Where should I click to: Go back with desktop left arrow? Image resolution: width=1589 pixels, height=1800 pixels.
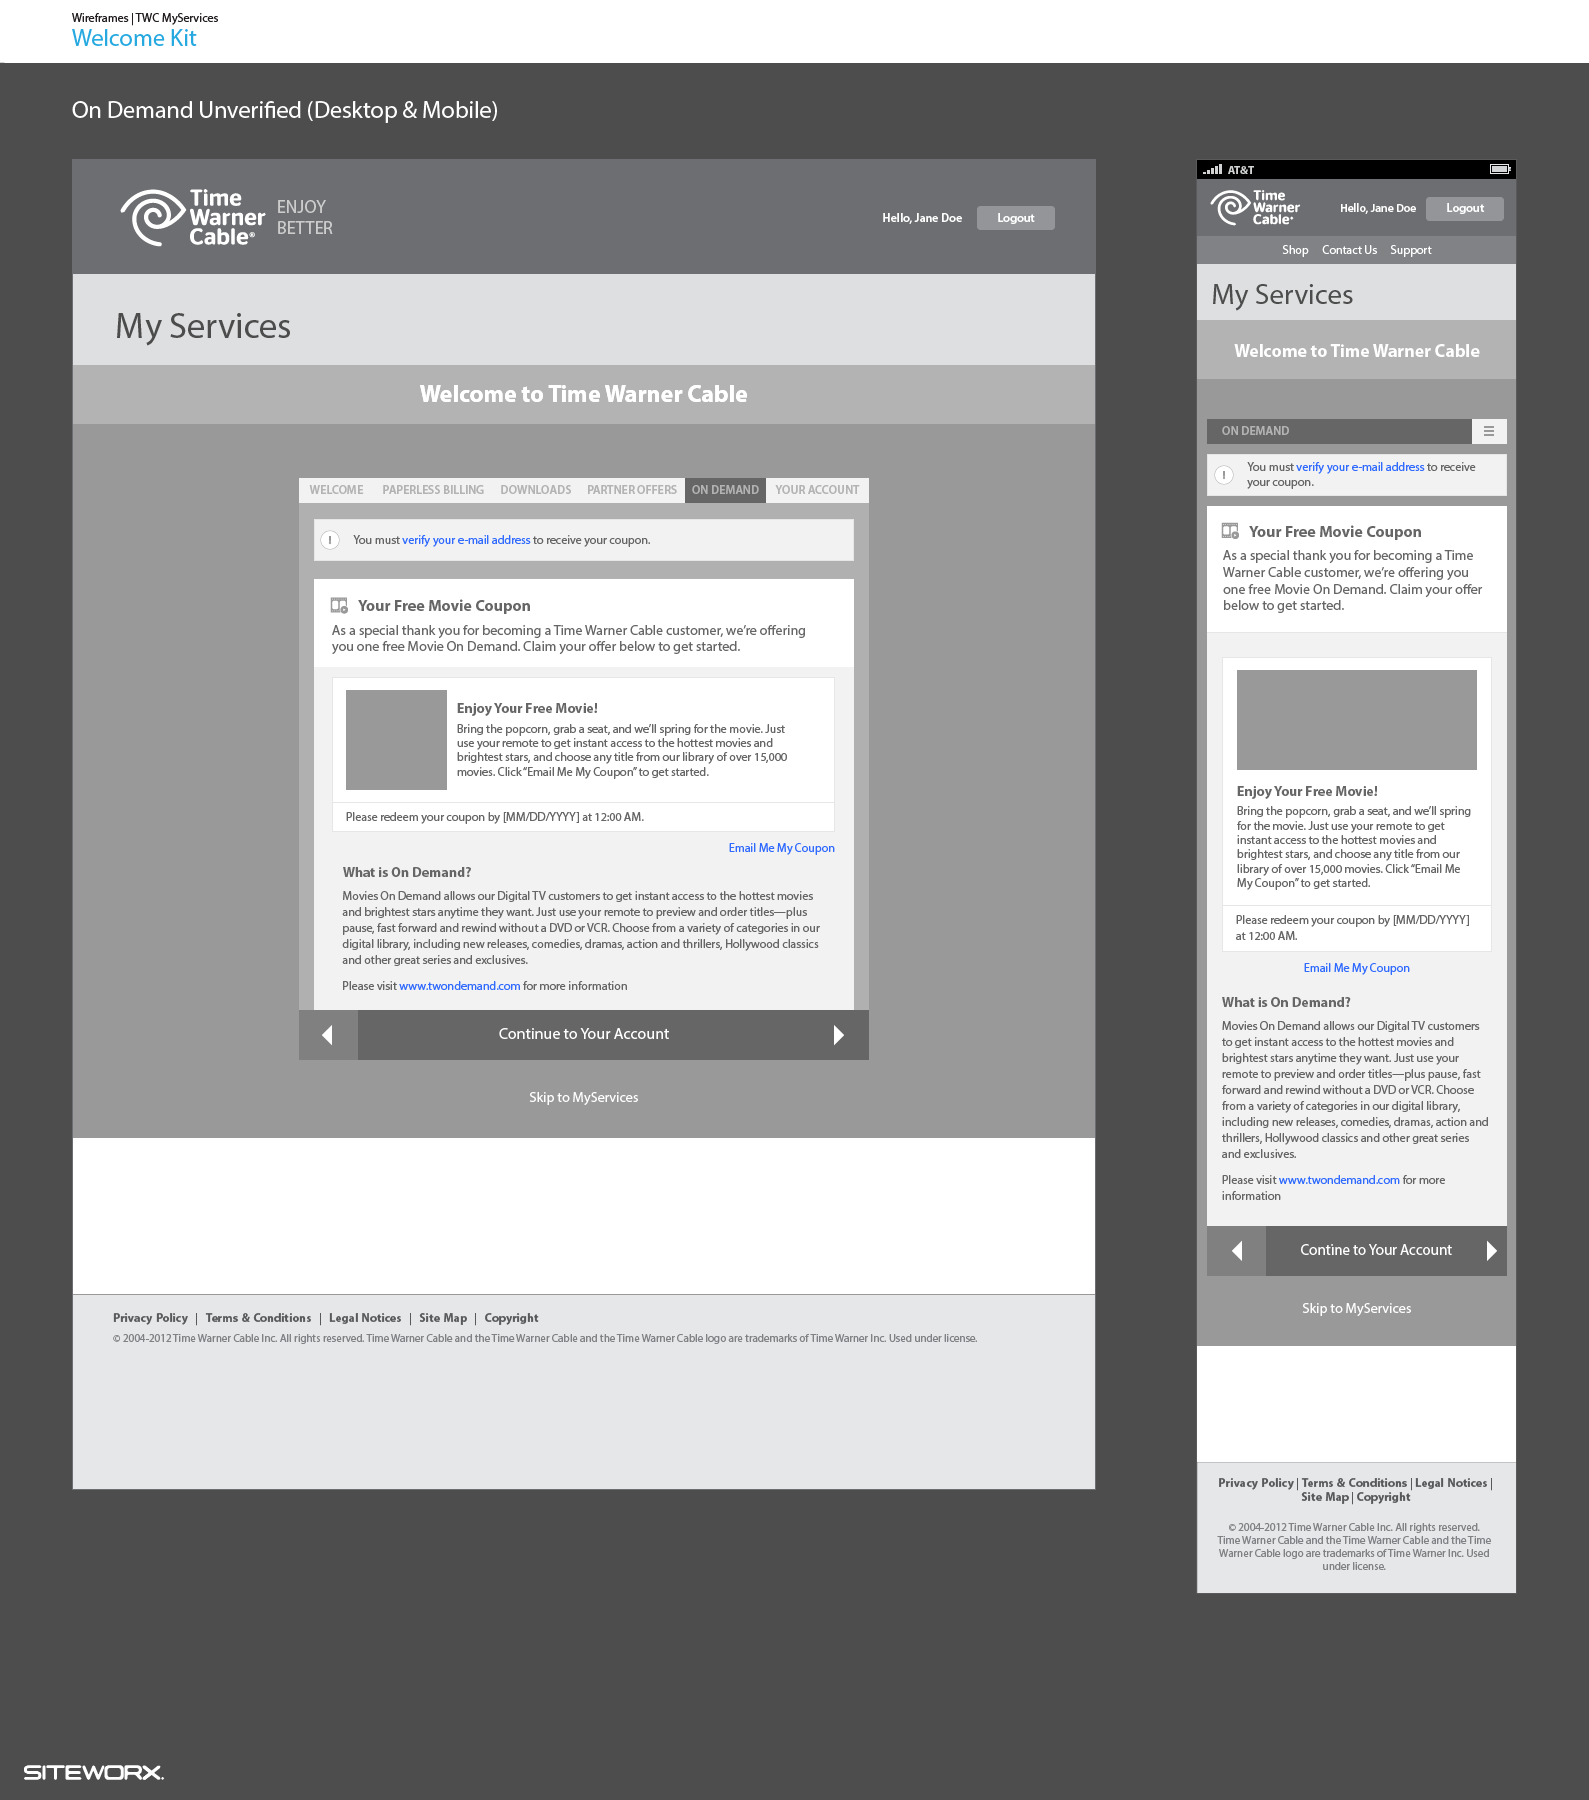(328, 1035)
